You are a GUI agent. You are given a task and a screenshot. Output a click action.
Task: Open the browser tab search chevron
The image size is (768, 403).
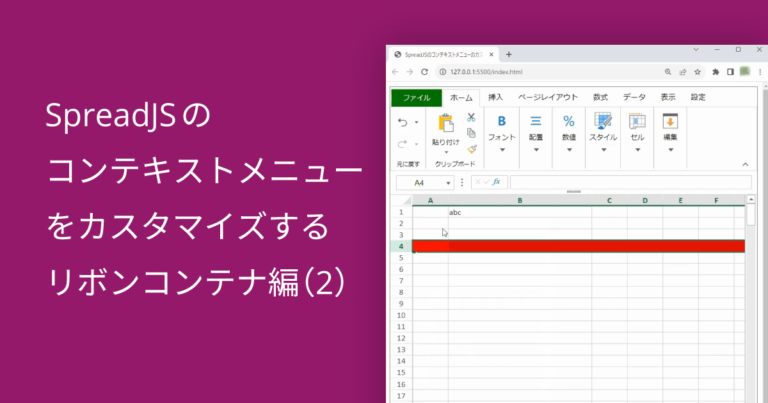[696, 50]
